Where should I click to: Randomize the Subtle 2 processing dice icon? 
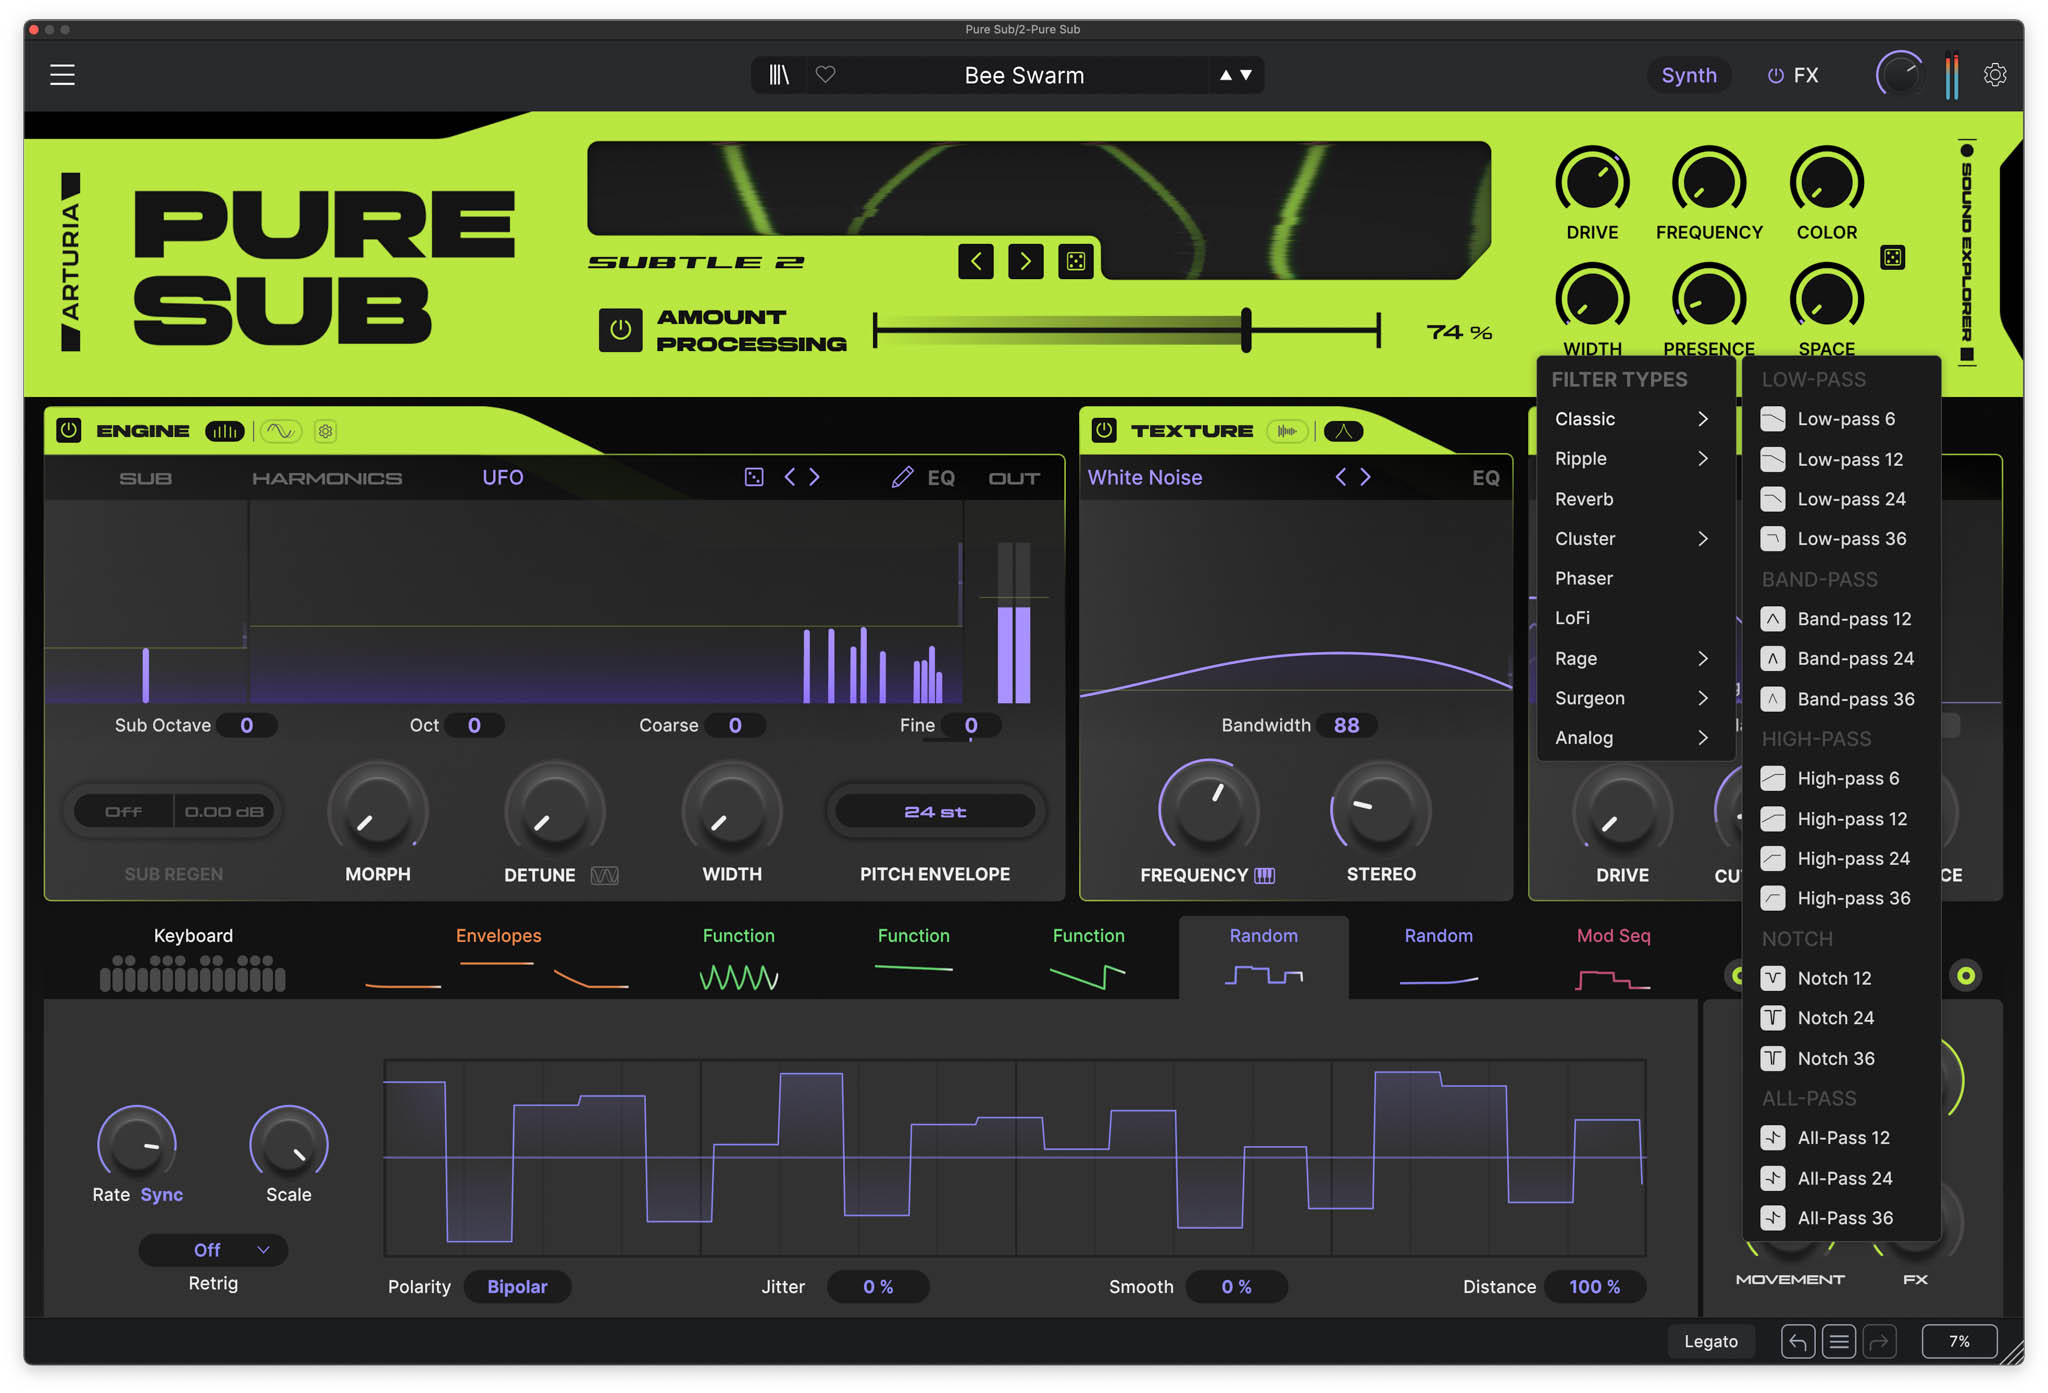1076,261
